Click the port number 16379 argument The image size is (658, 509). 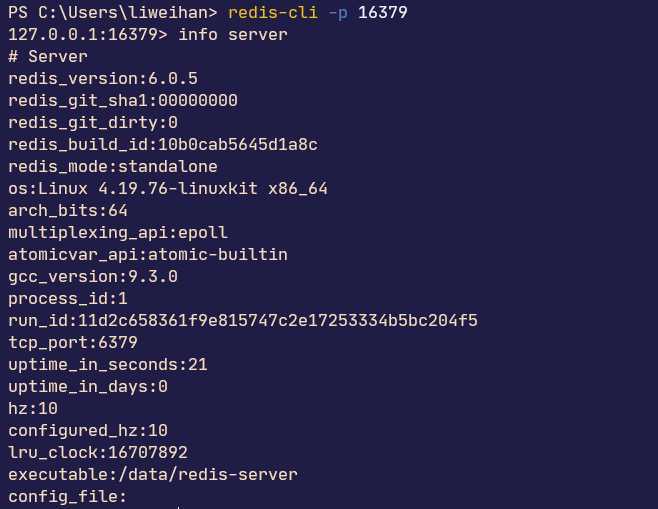383,12
